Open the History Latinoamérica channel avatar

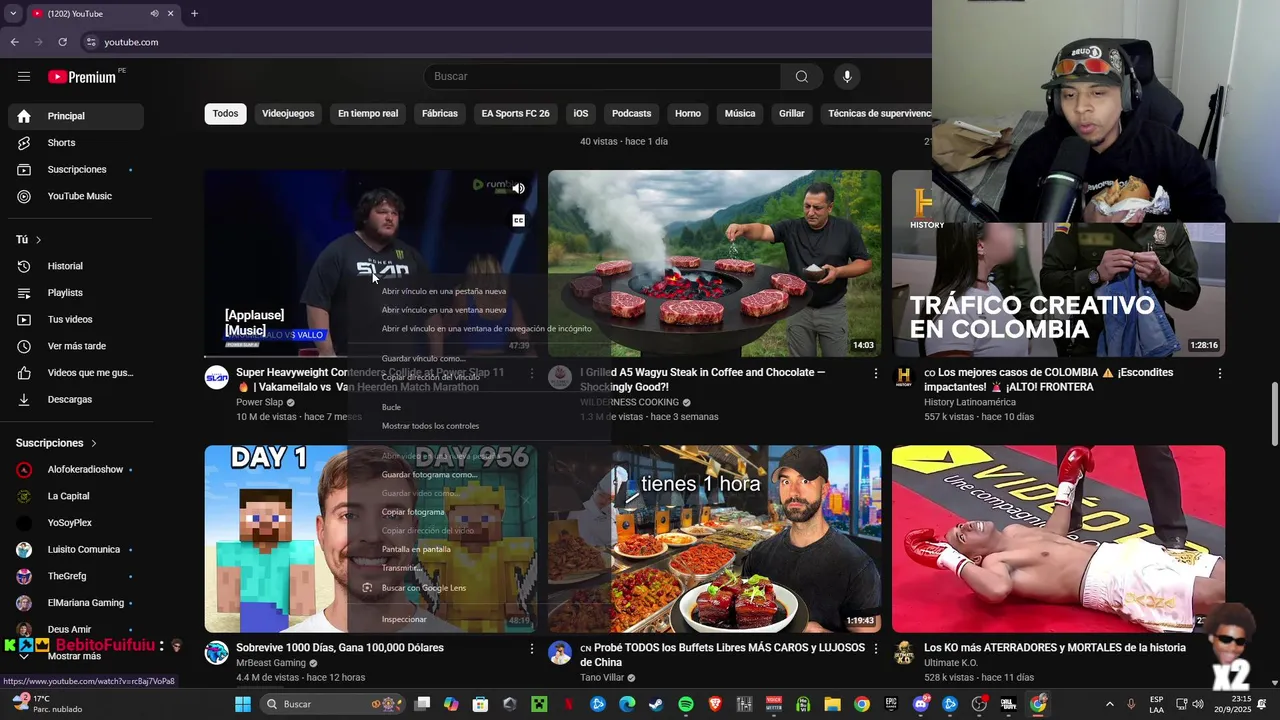coord(904,377)
